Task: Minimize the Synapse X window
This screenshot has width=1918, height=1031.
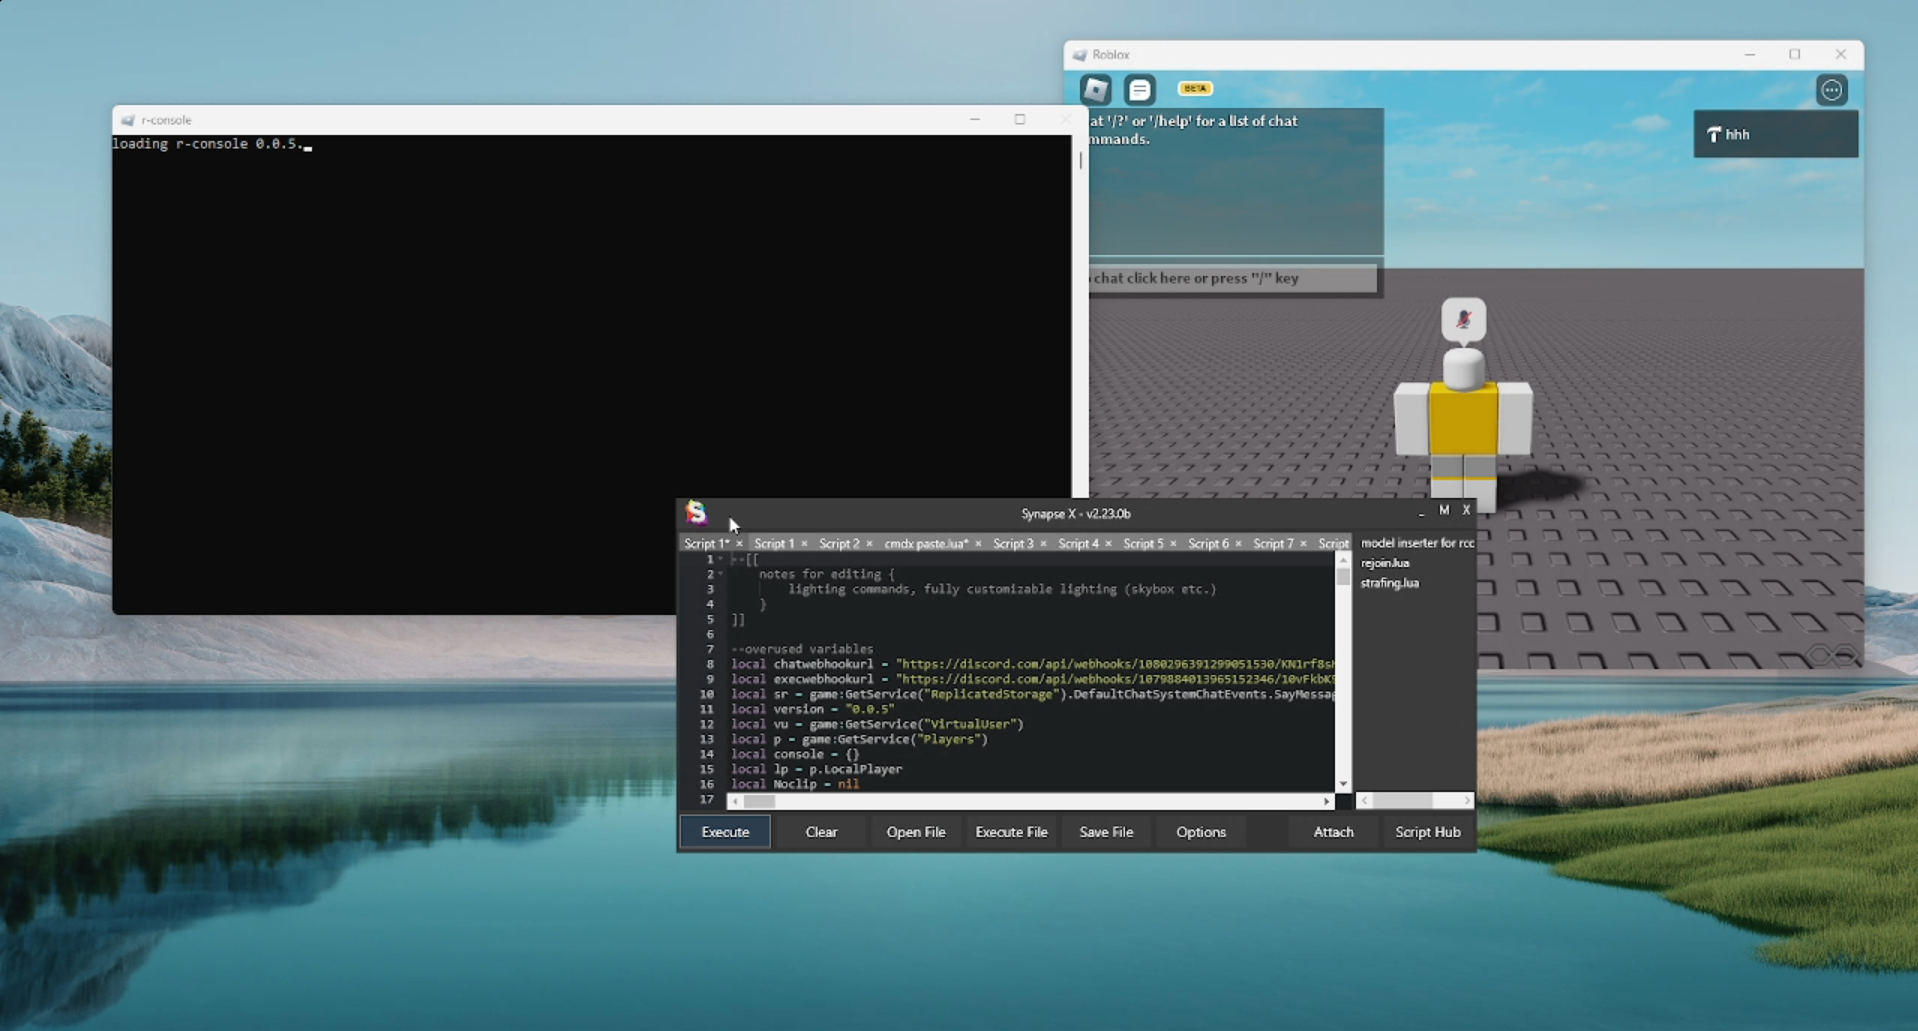Action: (1421, 512)
